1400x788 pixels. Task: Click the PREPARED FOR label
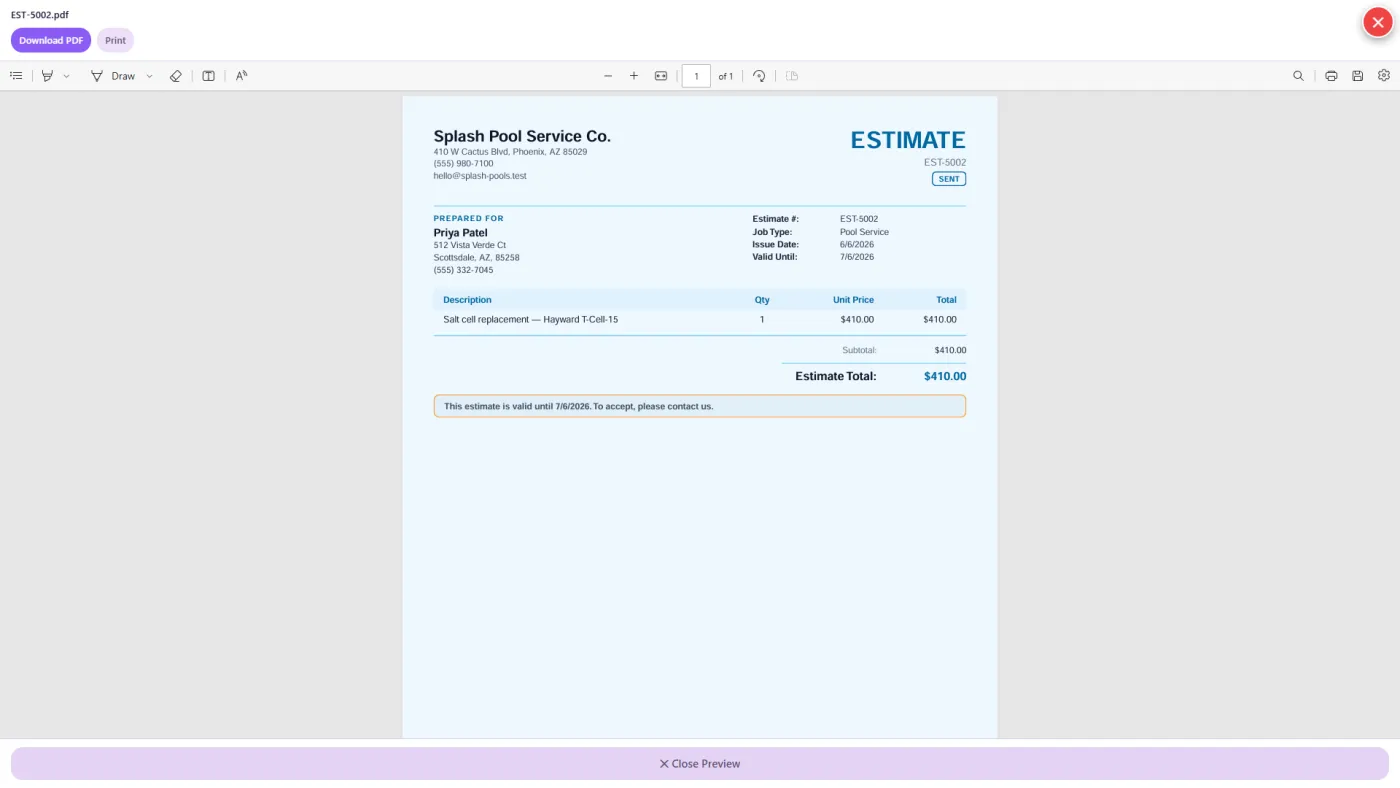469,218
